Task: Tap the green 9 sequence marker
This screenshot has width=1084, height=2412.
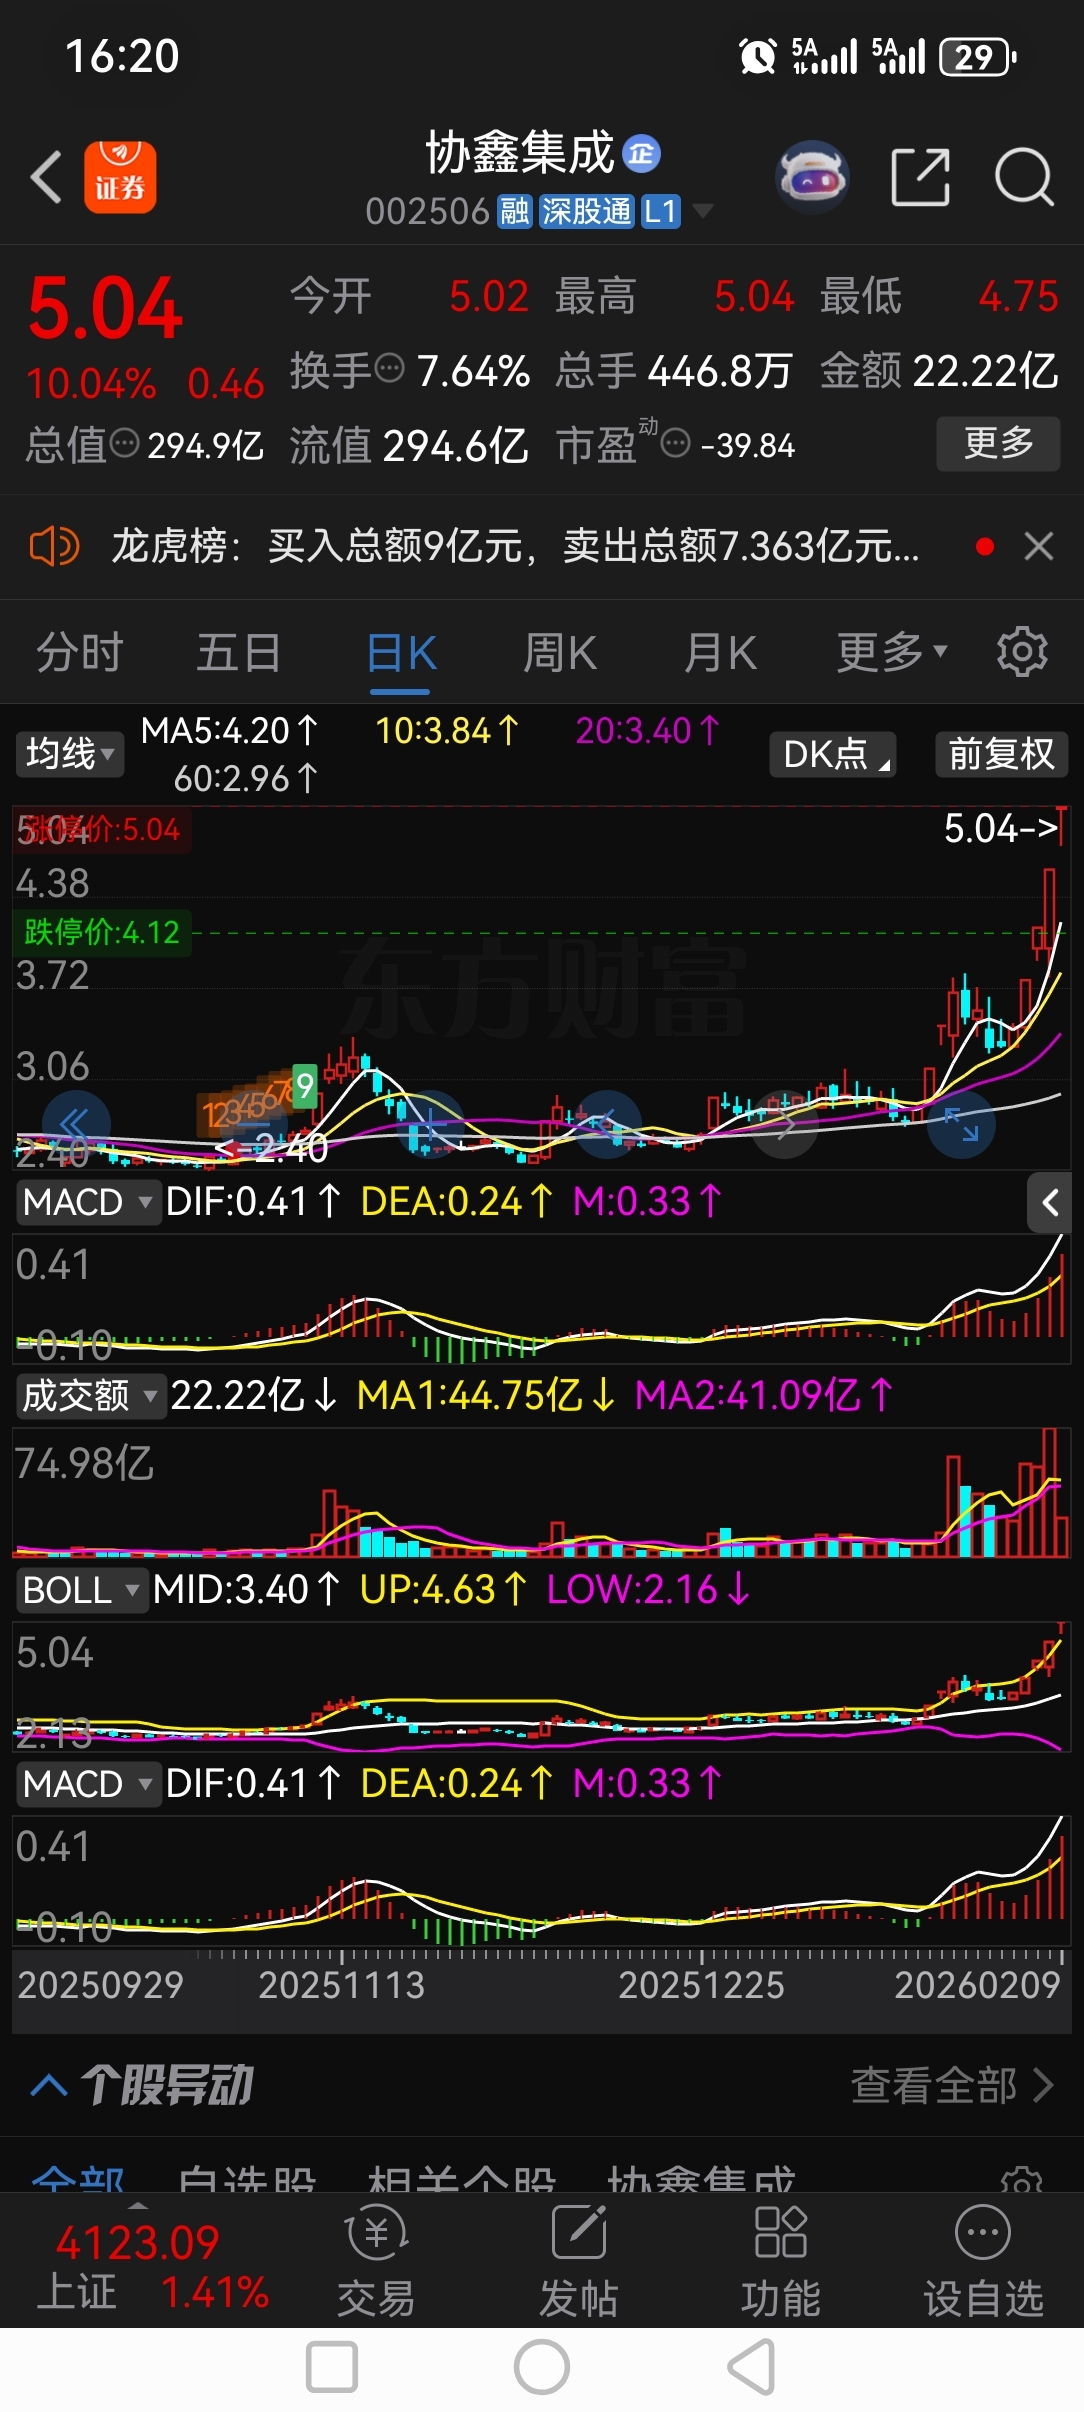Action: (305, 1085)
